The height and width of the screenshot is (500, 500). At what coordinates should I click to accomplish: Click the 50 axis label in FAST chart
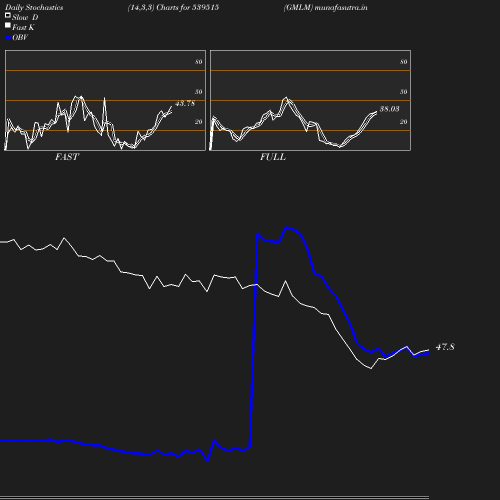tap(199, 92)
